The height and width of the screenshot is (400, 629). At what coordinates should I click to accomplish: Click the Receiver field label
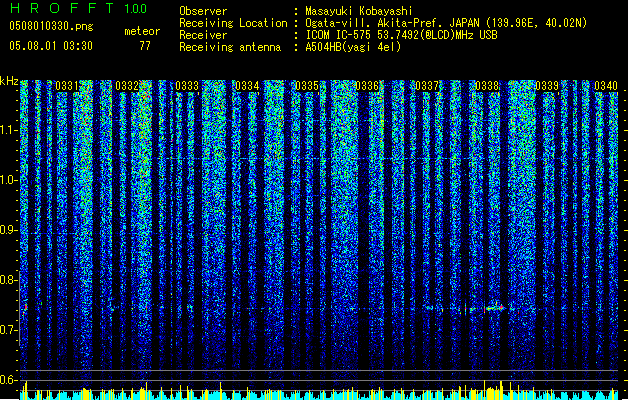[x=203, y=35]
